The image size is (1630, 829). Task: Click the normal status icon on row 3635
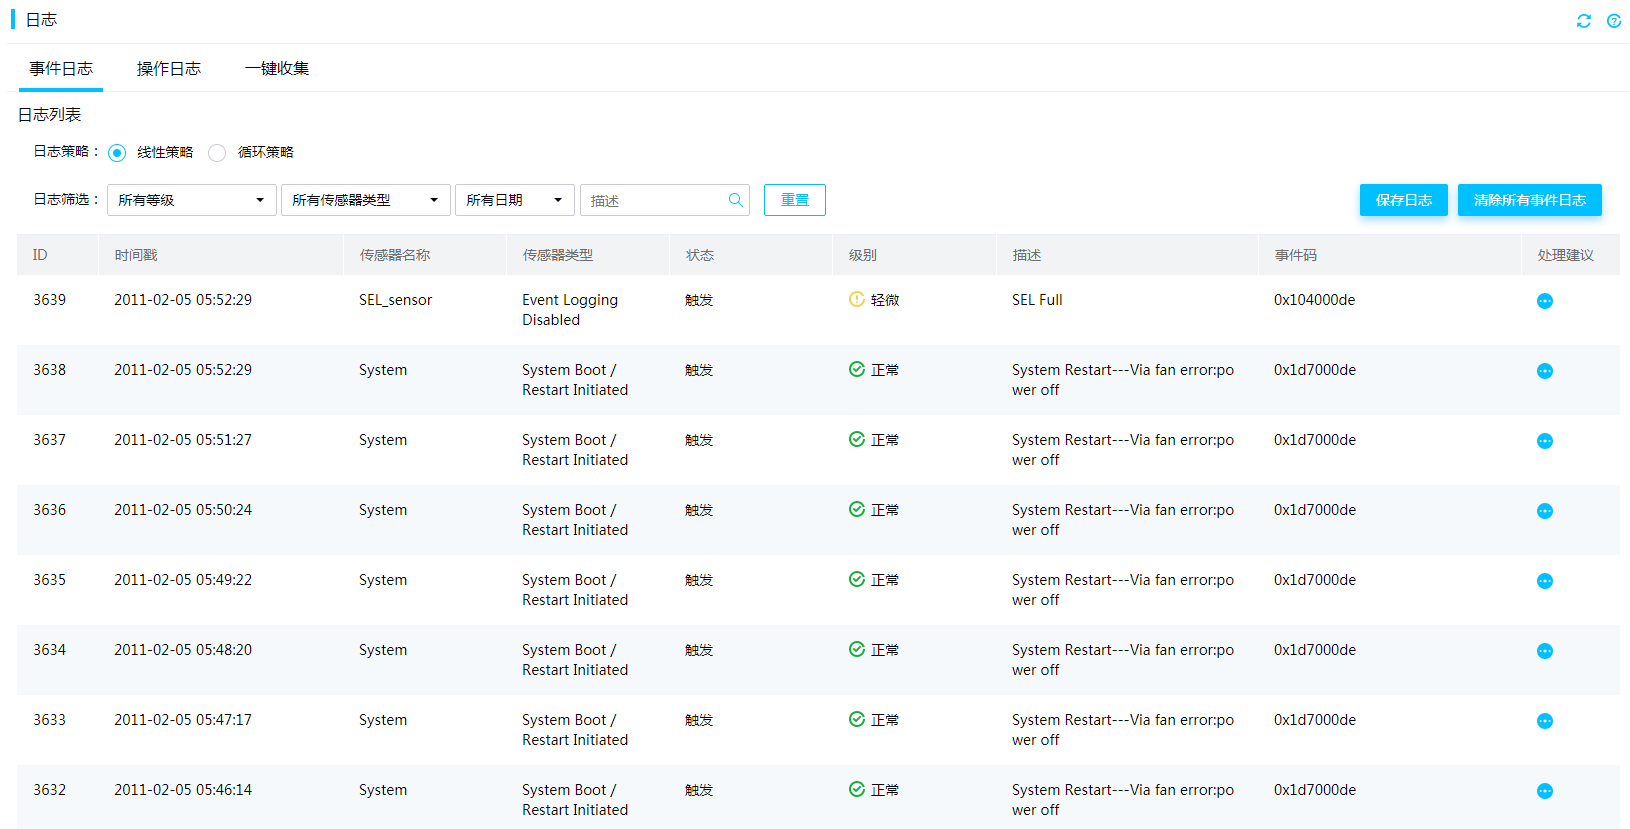coord(857,579)
